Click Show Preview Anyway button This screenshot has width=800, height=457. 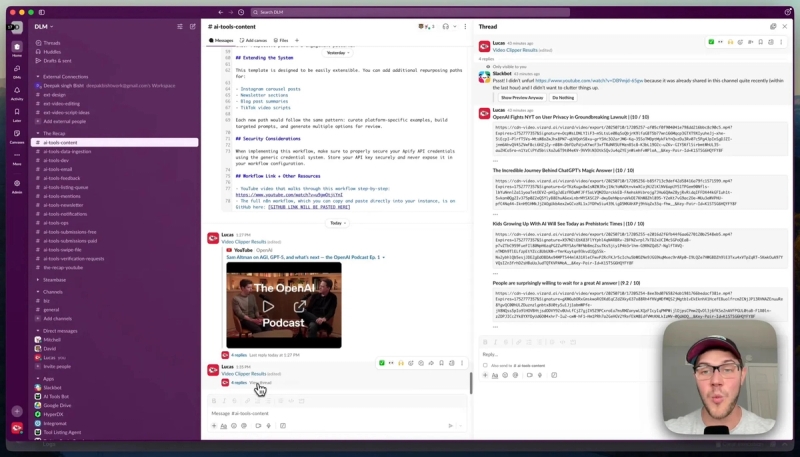[522, 97]
